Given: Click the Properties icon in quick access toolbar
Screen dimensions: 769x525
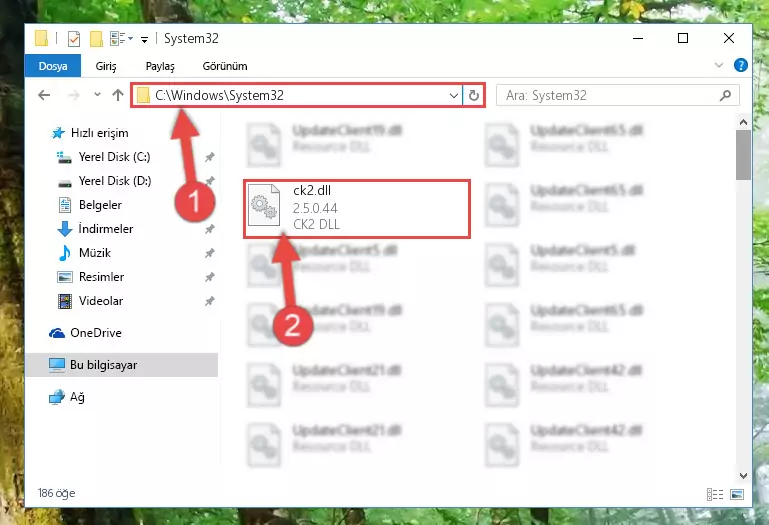Looking at the screenshot, I should [74, 38].
